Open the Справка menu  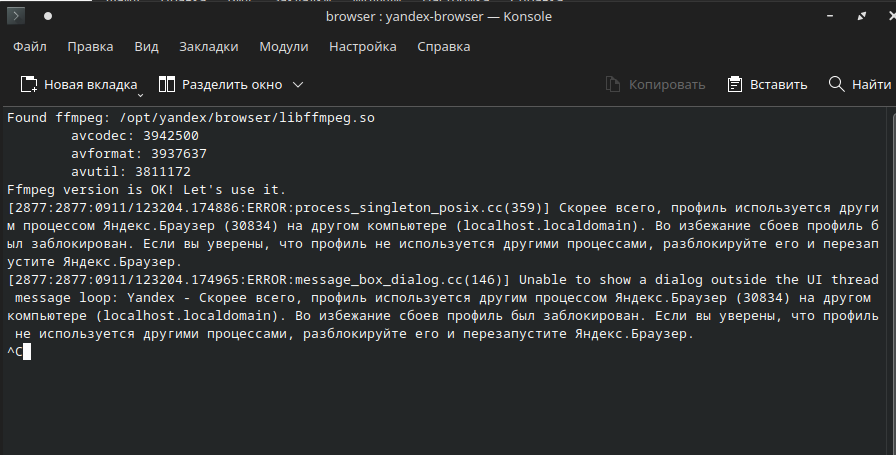point(443,47)
